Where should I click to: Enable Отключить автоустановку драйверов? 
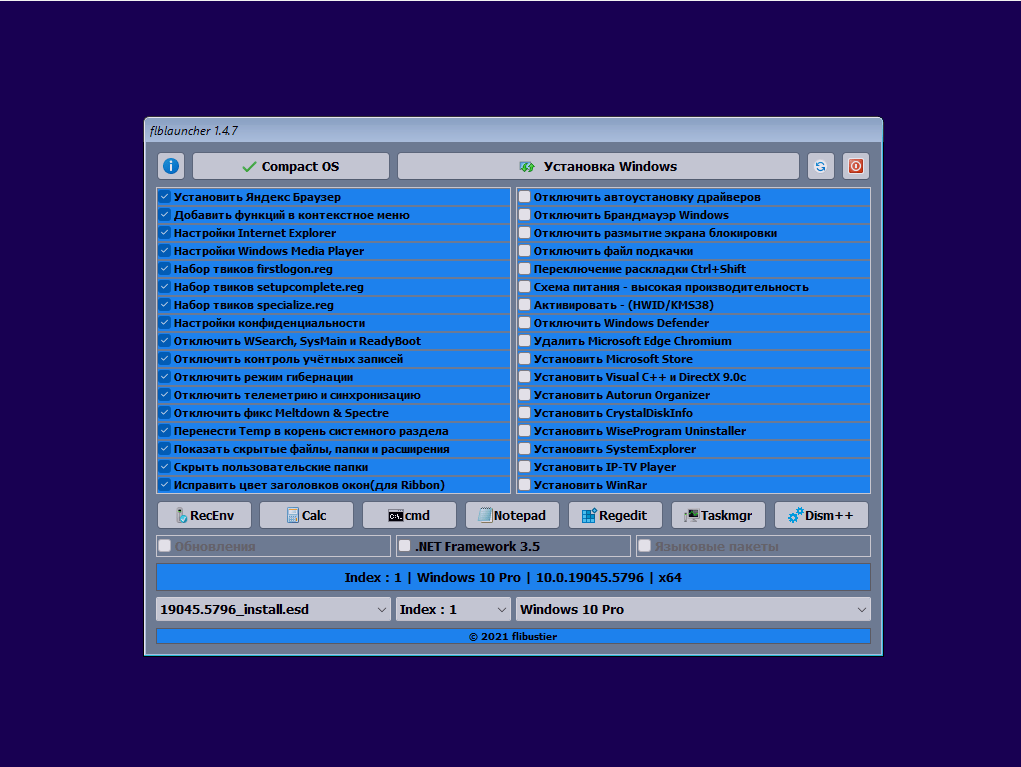pyautogui.click(x=525, y=197)
